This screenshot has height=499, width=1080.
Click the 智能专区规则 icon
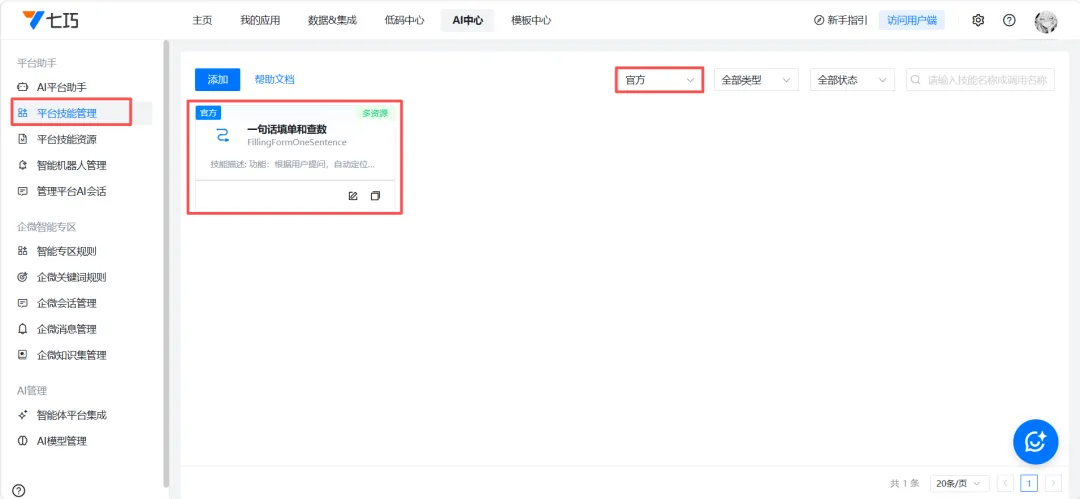pos(23,252)
